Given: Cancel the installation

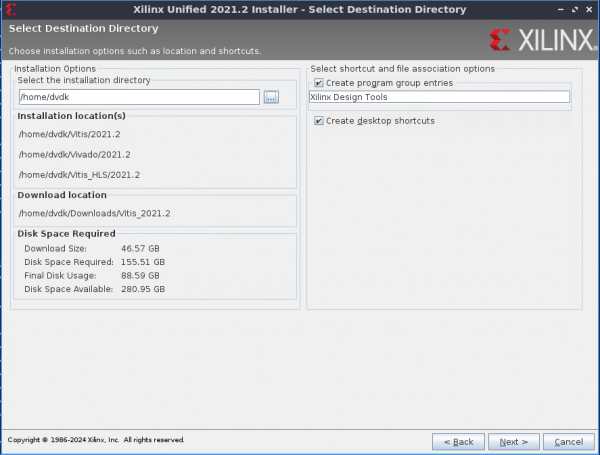Looking at the screenshot, I should (567, 441).
